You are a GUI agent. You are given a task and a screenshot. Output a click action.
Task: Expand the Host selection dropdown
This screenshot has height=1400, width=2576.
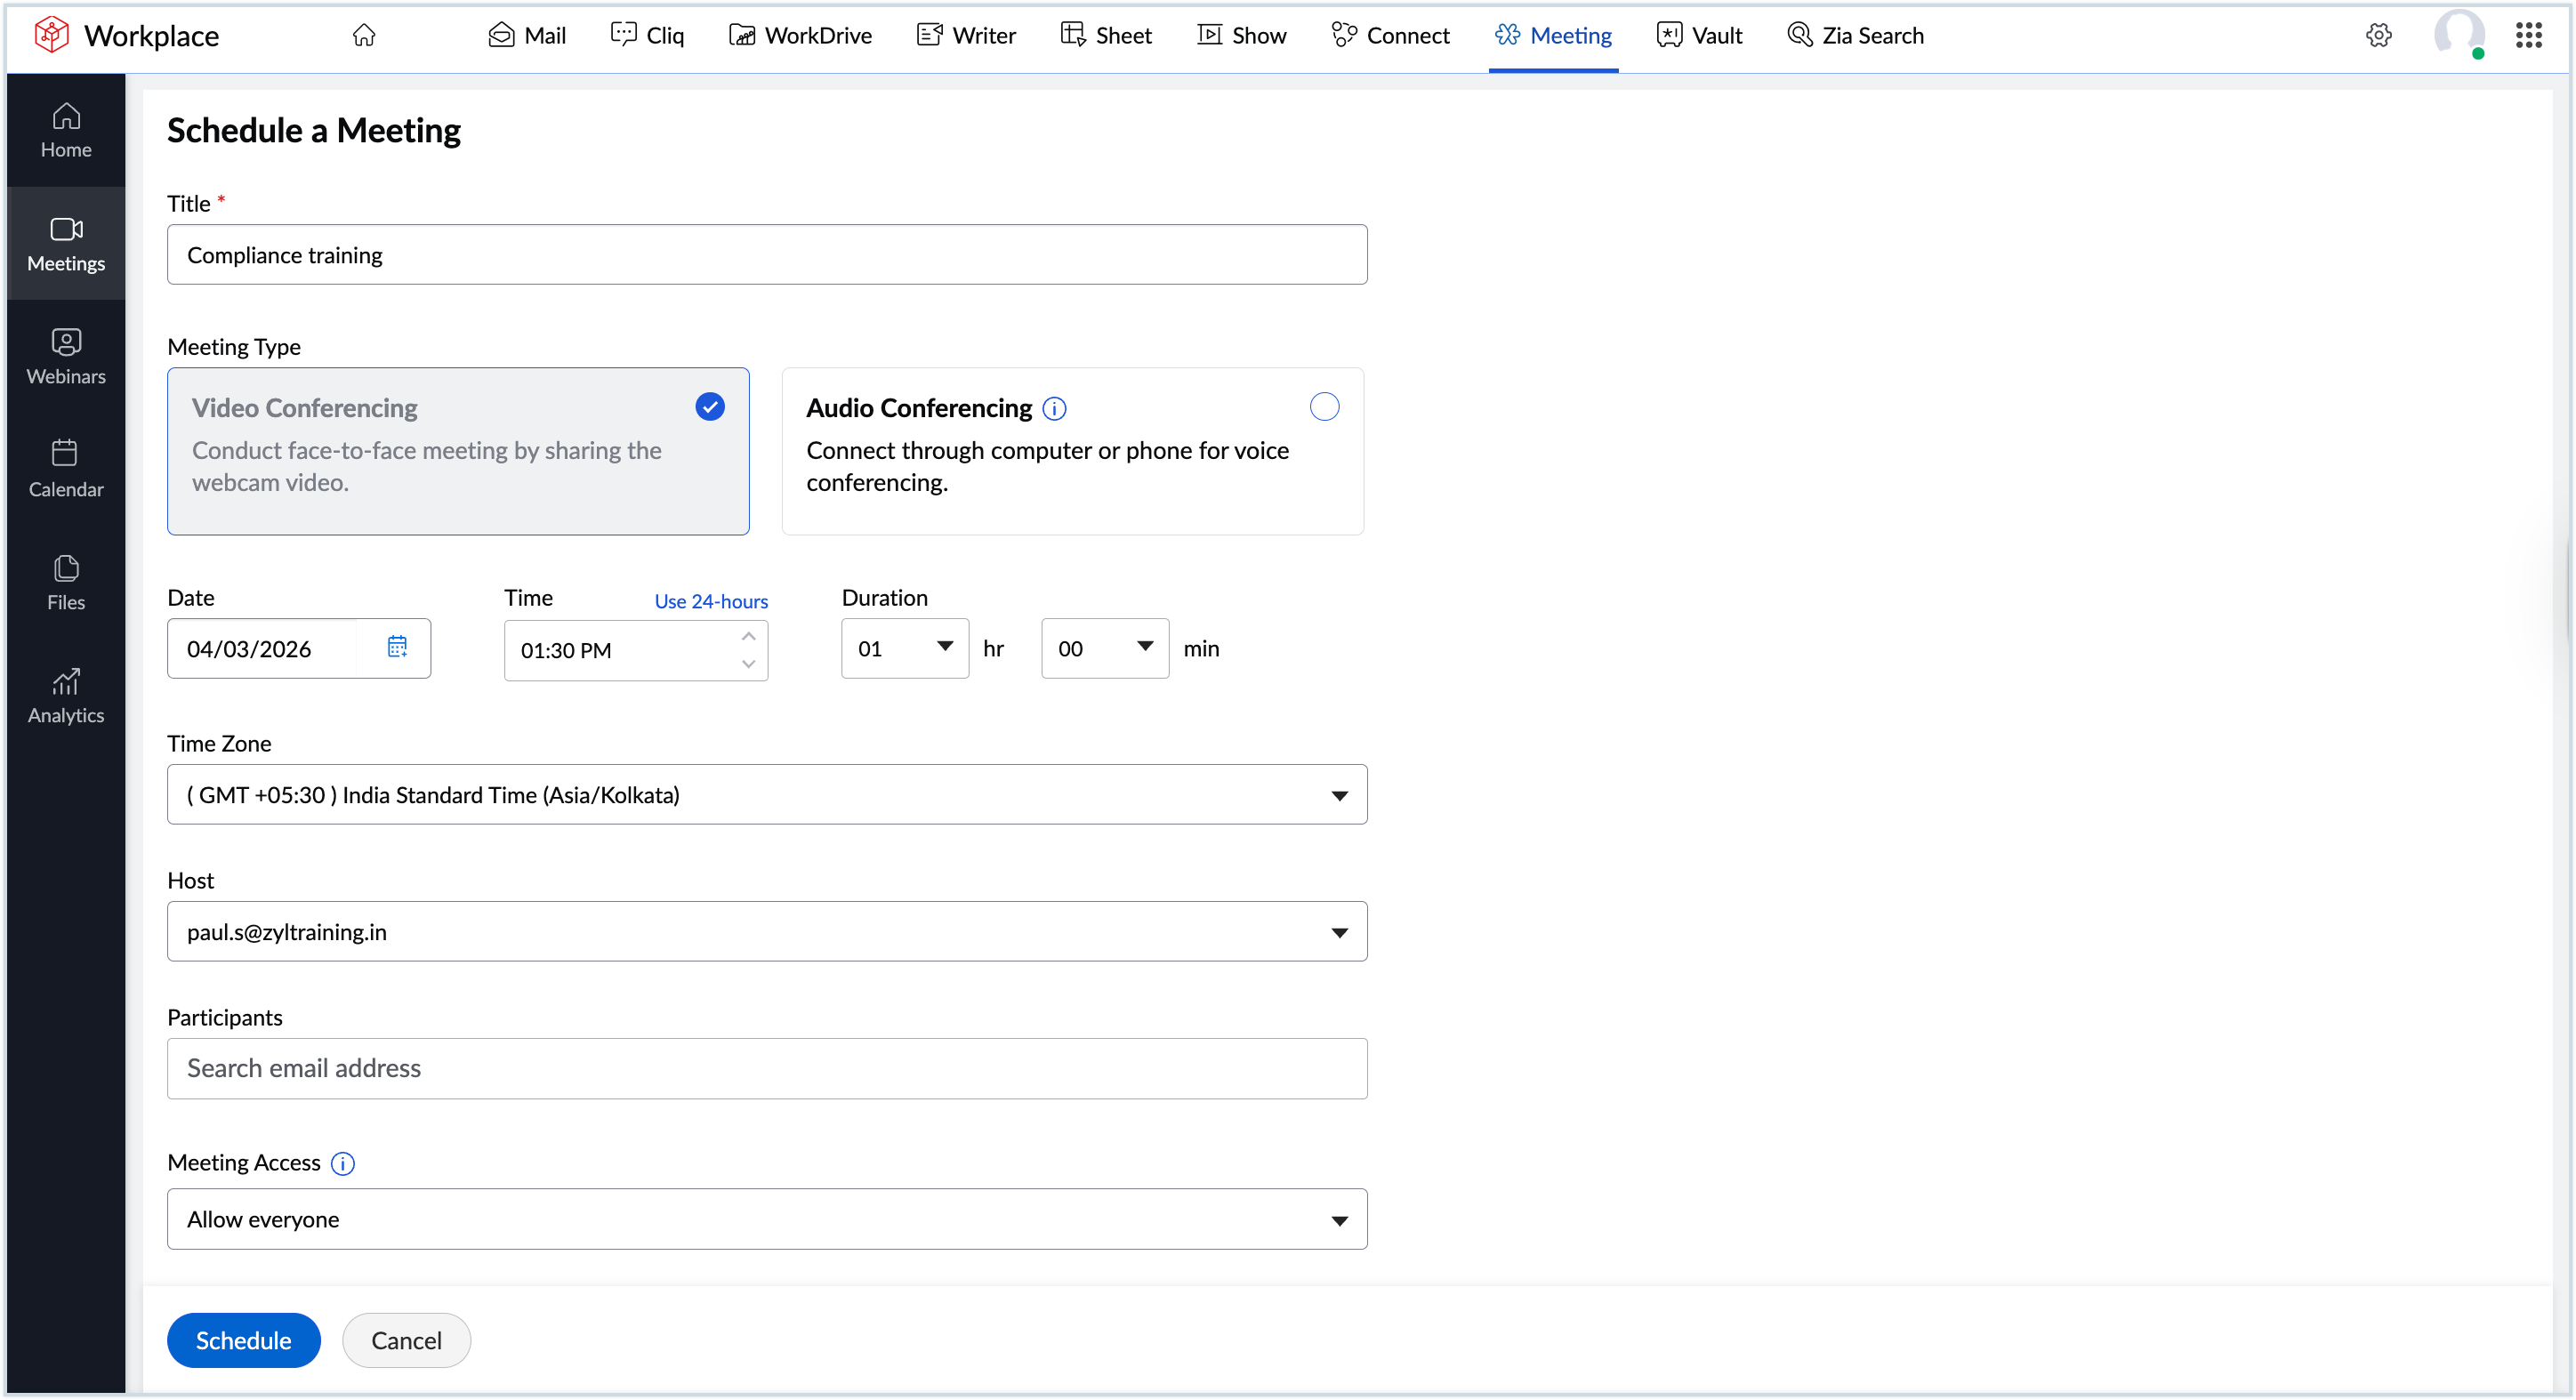(x=1339, y=931)
